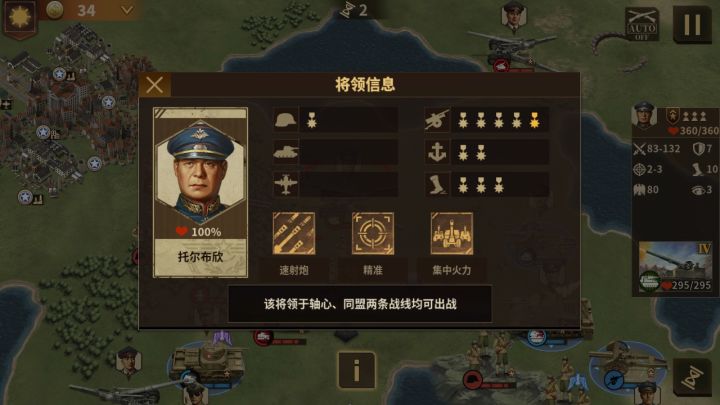Pause the game with the pause button
Screen dimensions: 720x405
pyautogui.click(x=692, y=25)
